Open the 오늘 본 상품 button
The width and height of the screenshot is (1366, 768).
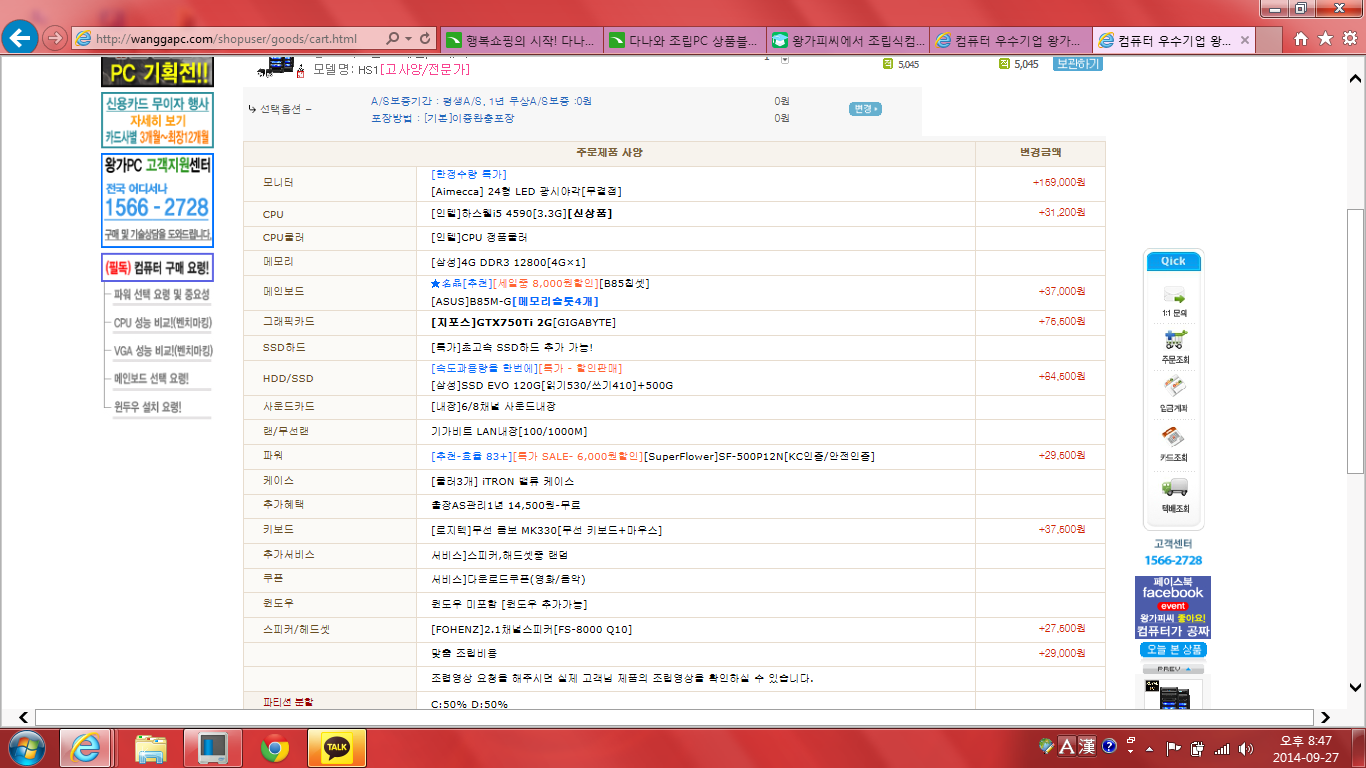point(1173,650)
